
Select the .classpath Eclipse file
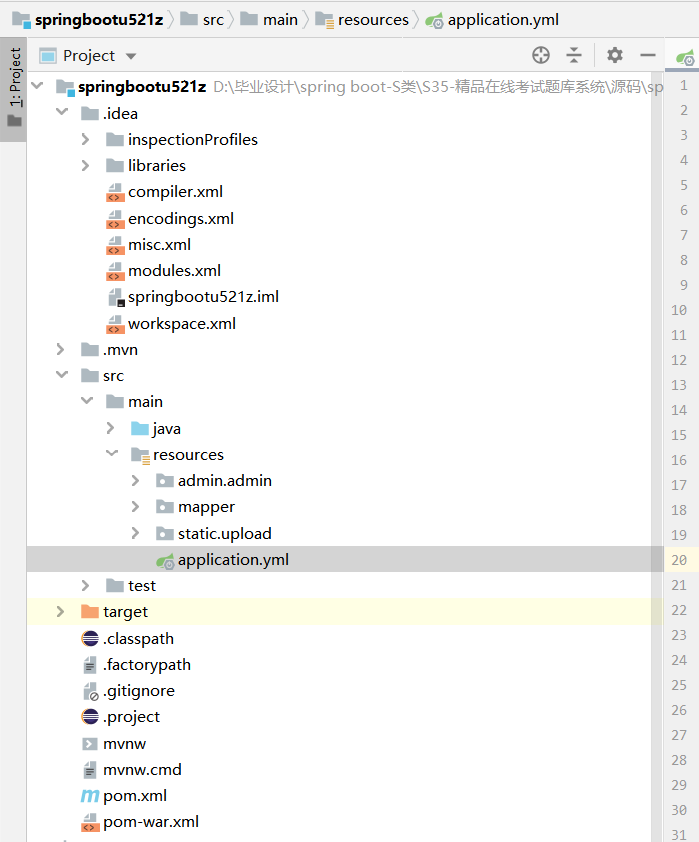pos(138,638)
